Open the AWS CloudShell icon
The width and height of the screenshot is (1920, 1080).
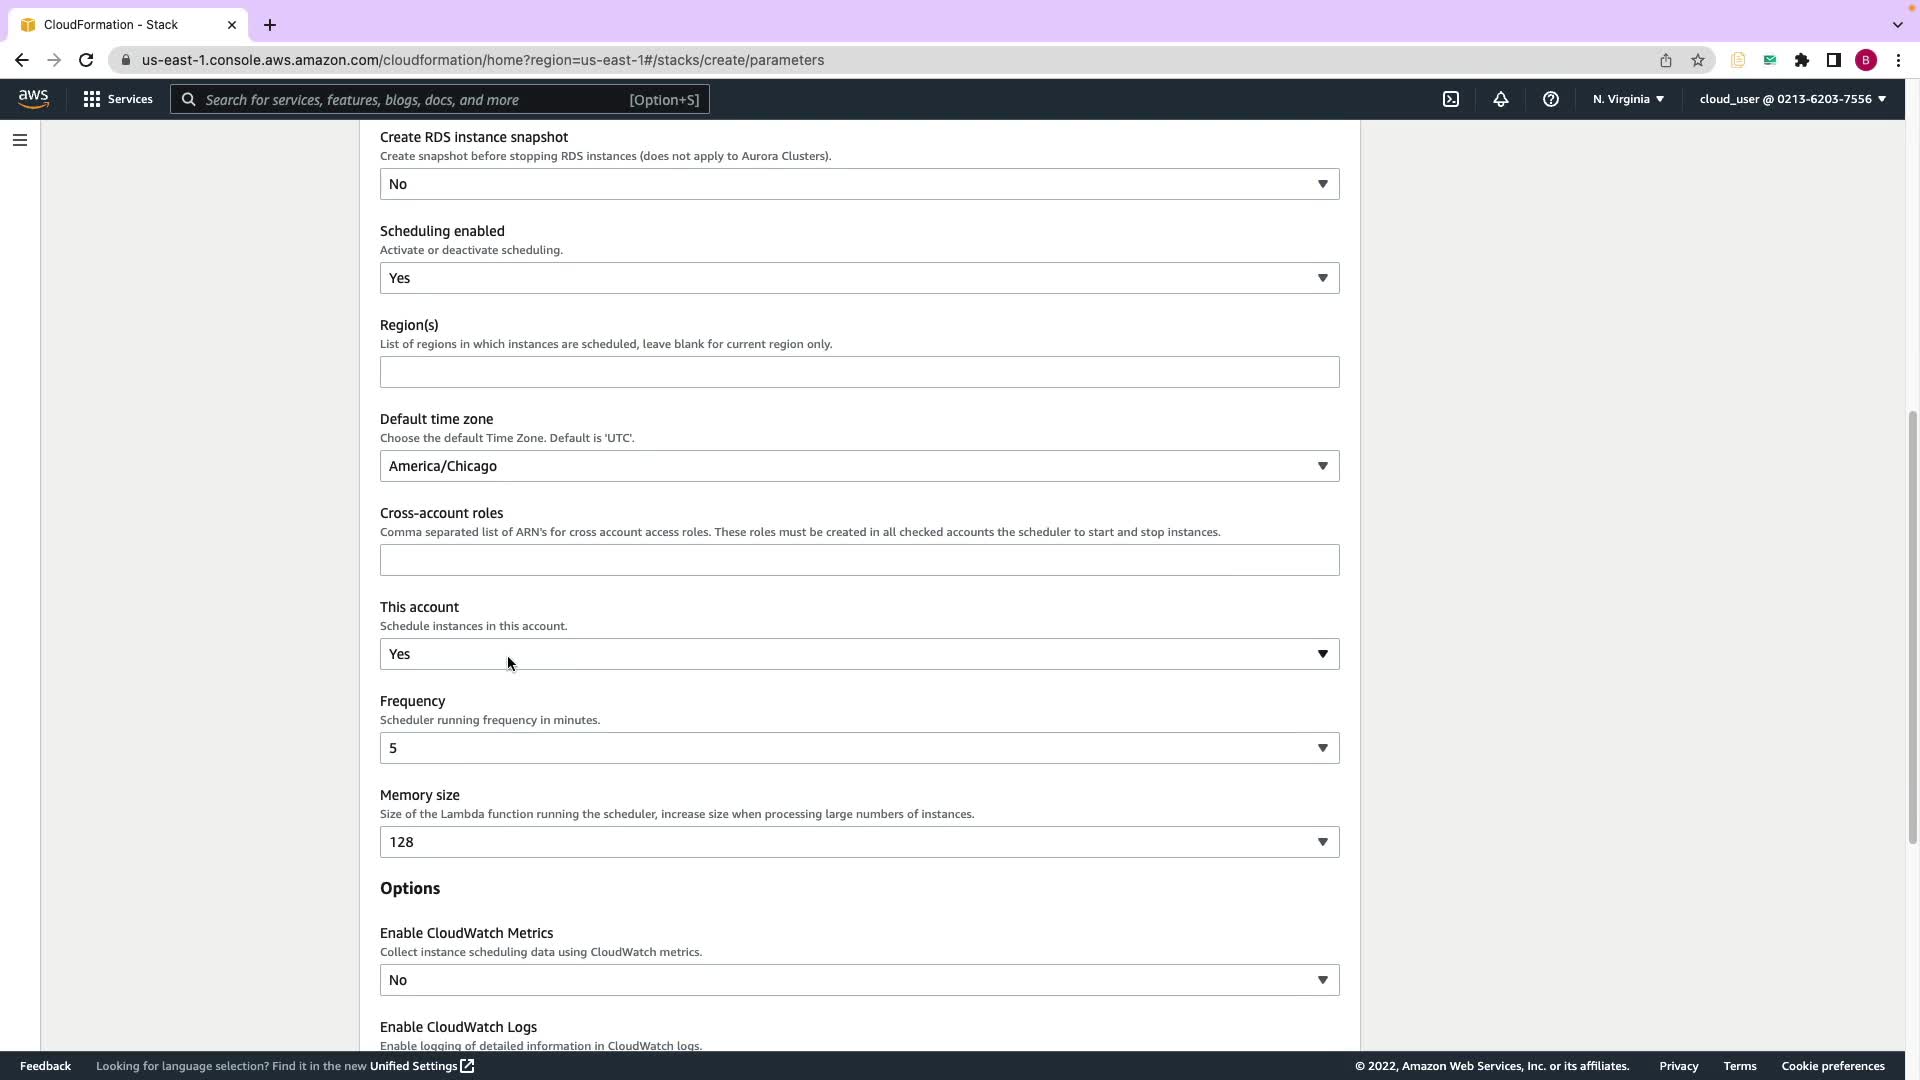coord(1451,99)
